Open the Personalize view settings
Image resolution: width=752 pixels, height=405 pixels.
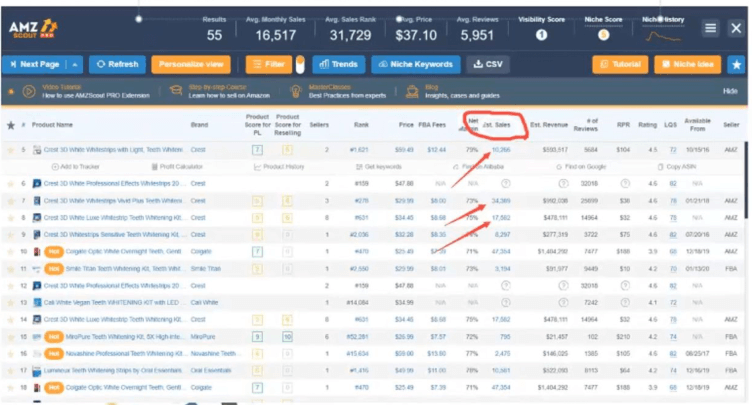click(x=190, y=64)
